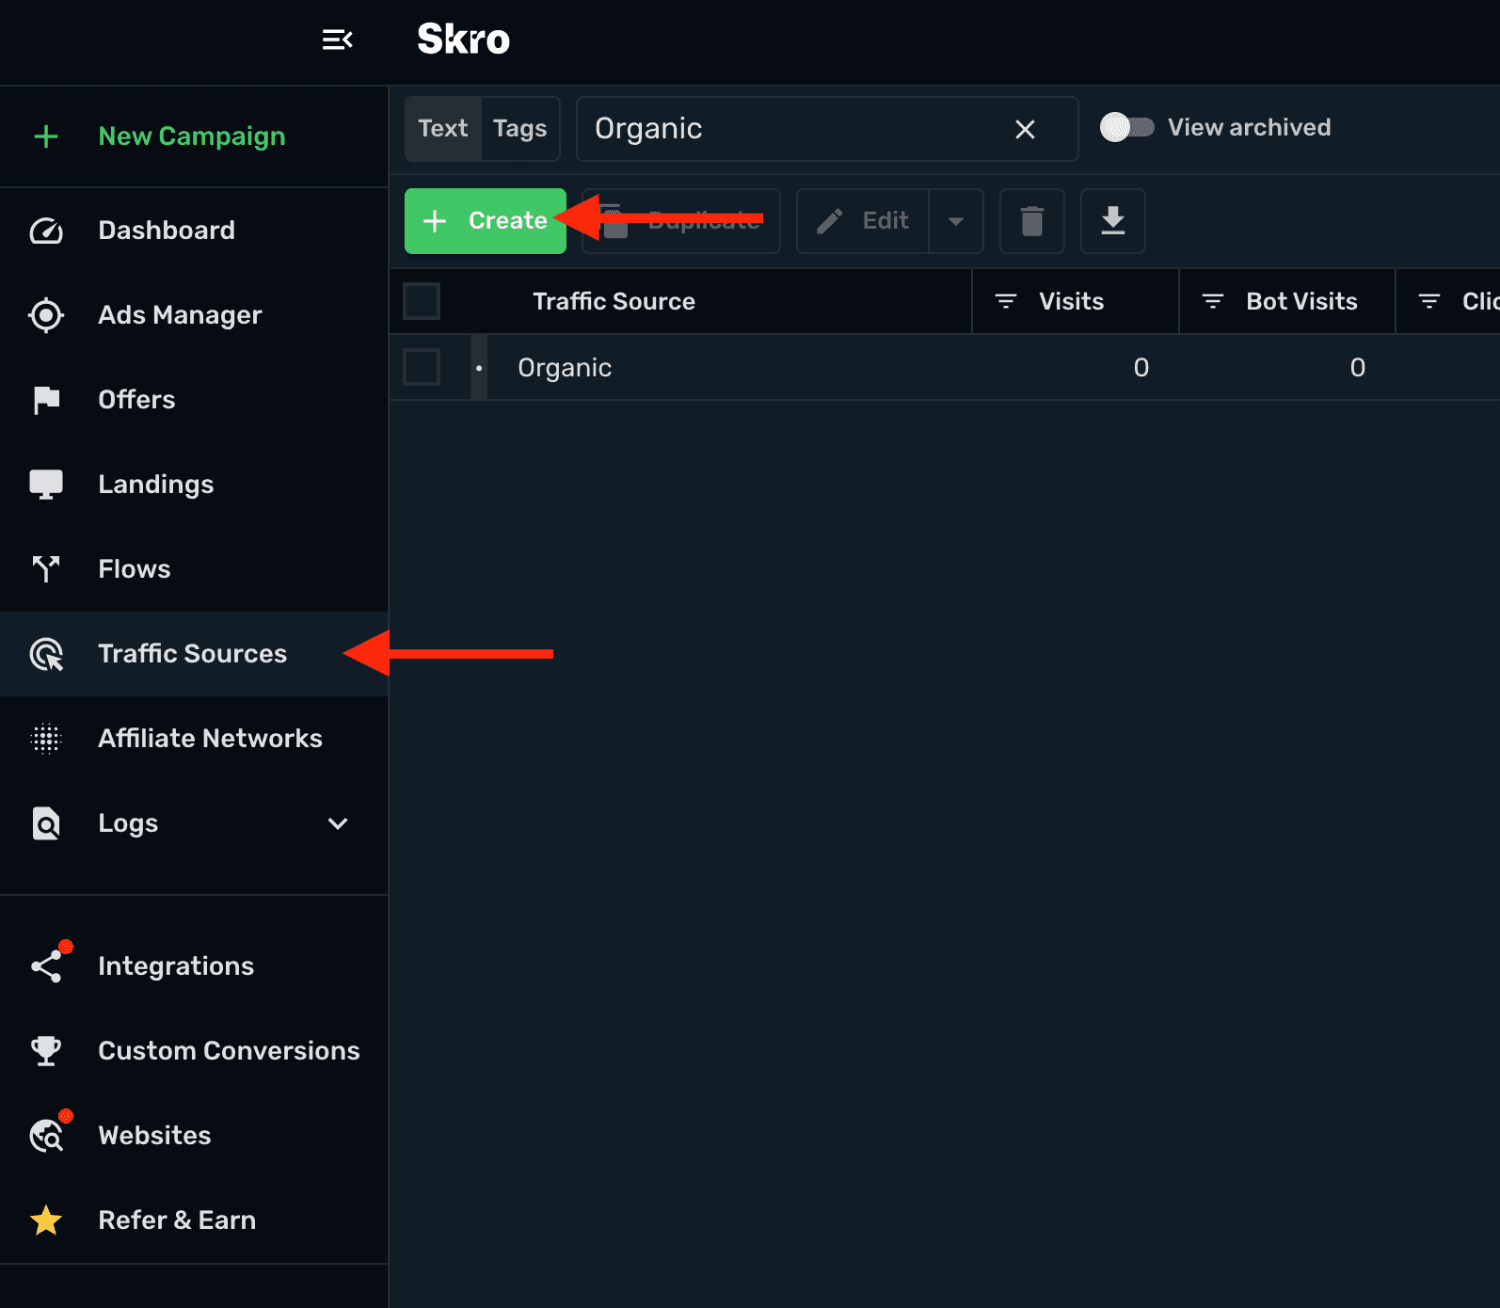The width and height of the screenshot is (1500, 1308).
Task: Toggle the View archived switch
Action: 1127,127
